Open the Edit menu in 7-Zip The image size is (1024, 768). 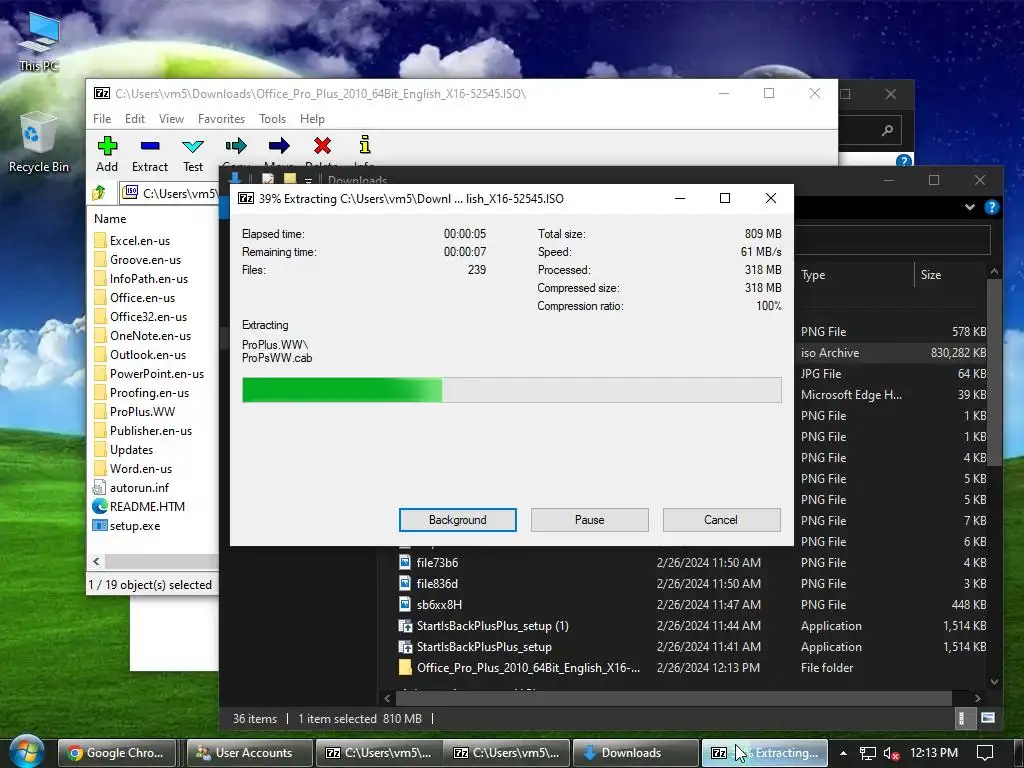135,119
